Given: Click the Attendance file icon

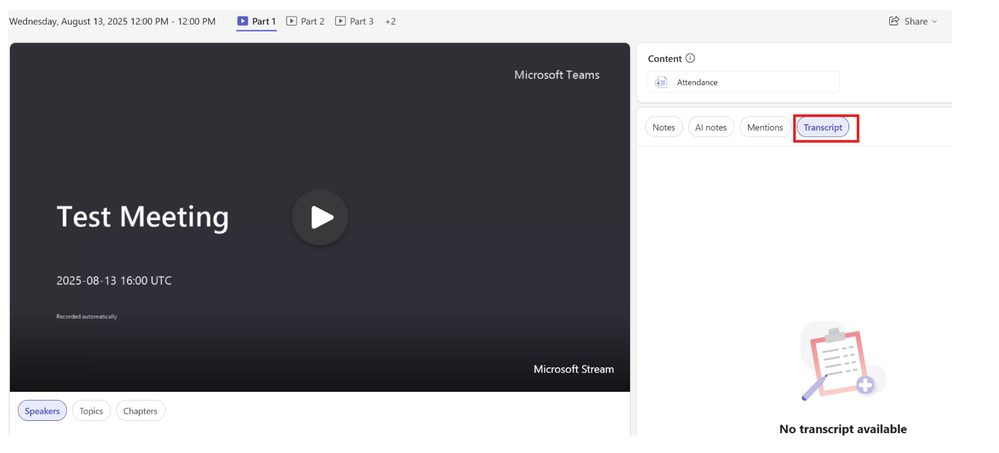Looking at the screenshot, I should [x=661, y=82].
